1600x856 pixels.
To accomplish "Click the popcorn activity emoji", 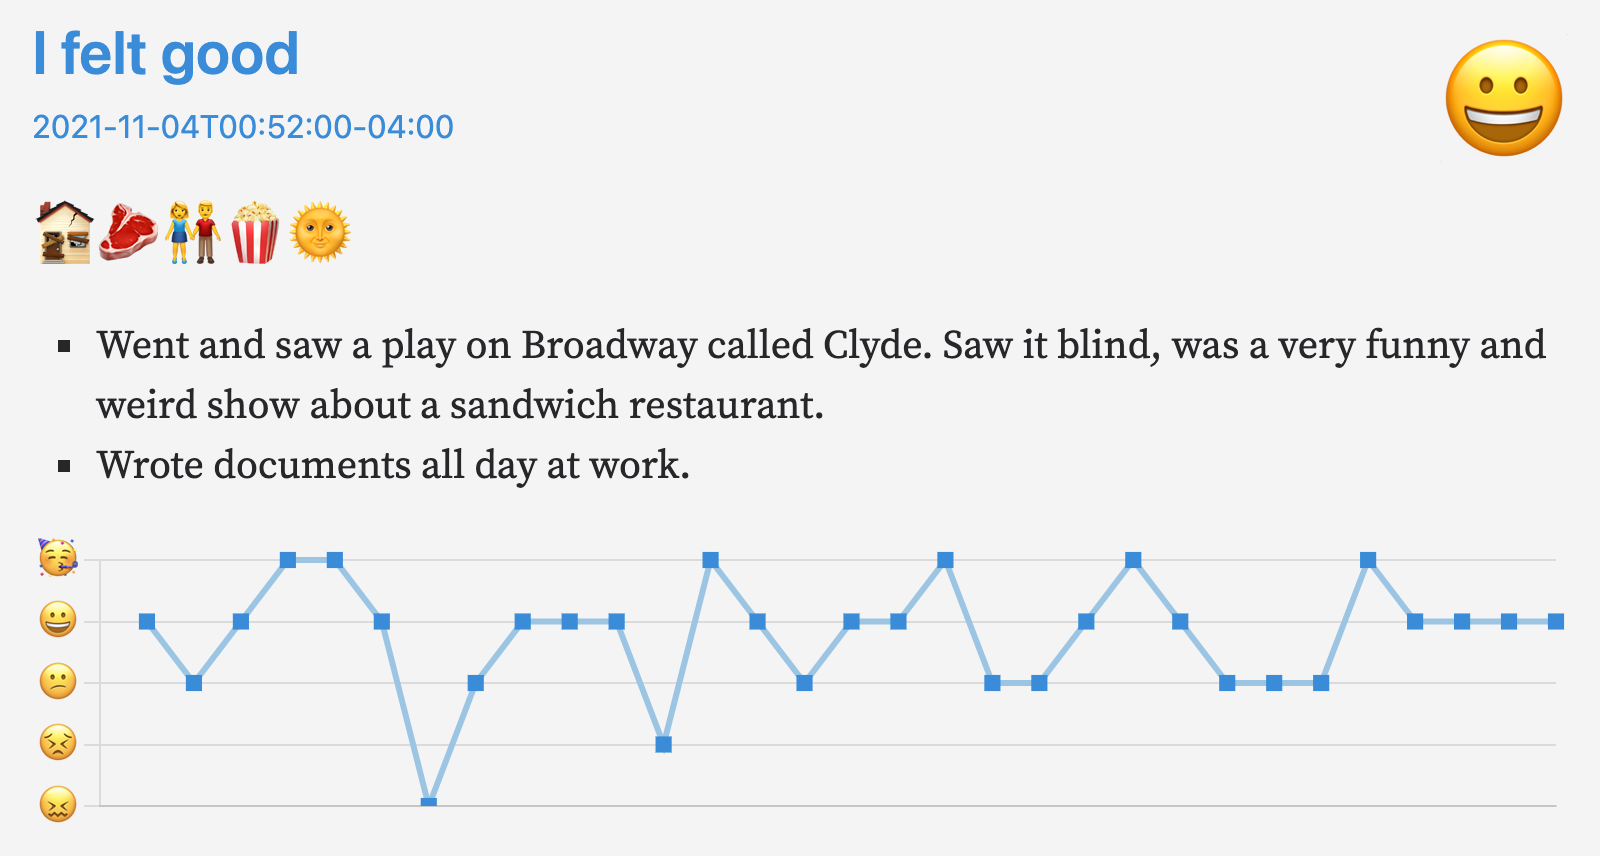I will 255,232.
